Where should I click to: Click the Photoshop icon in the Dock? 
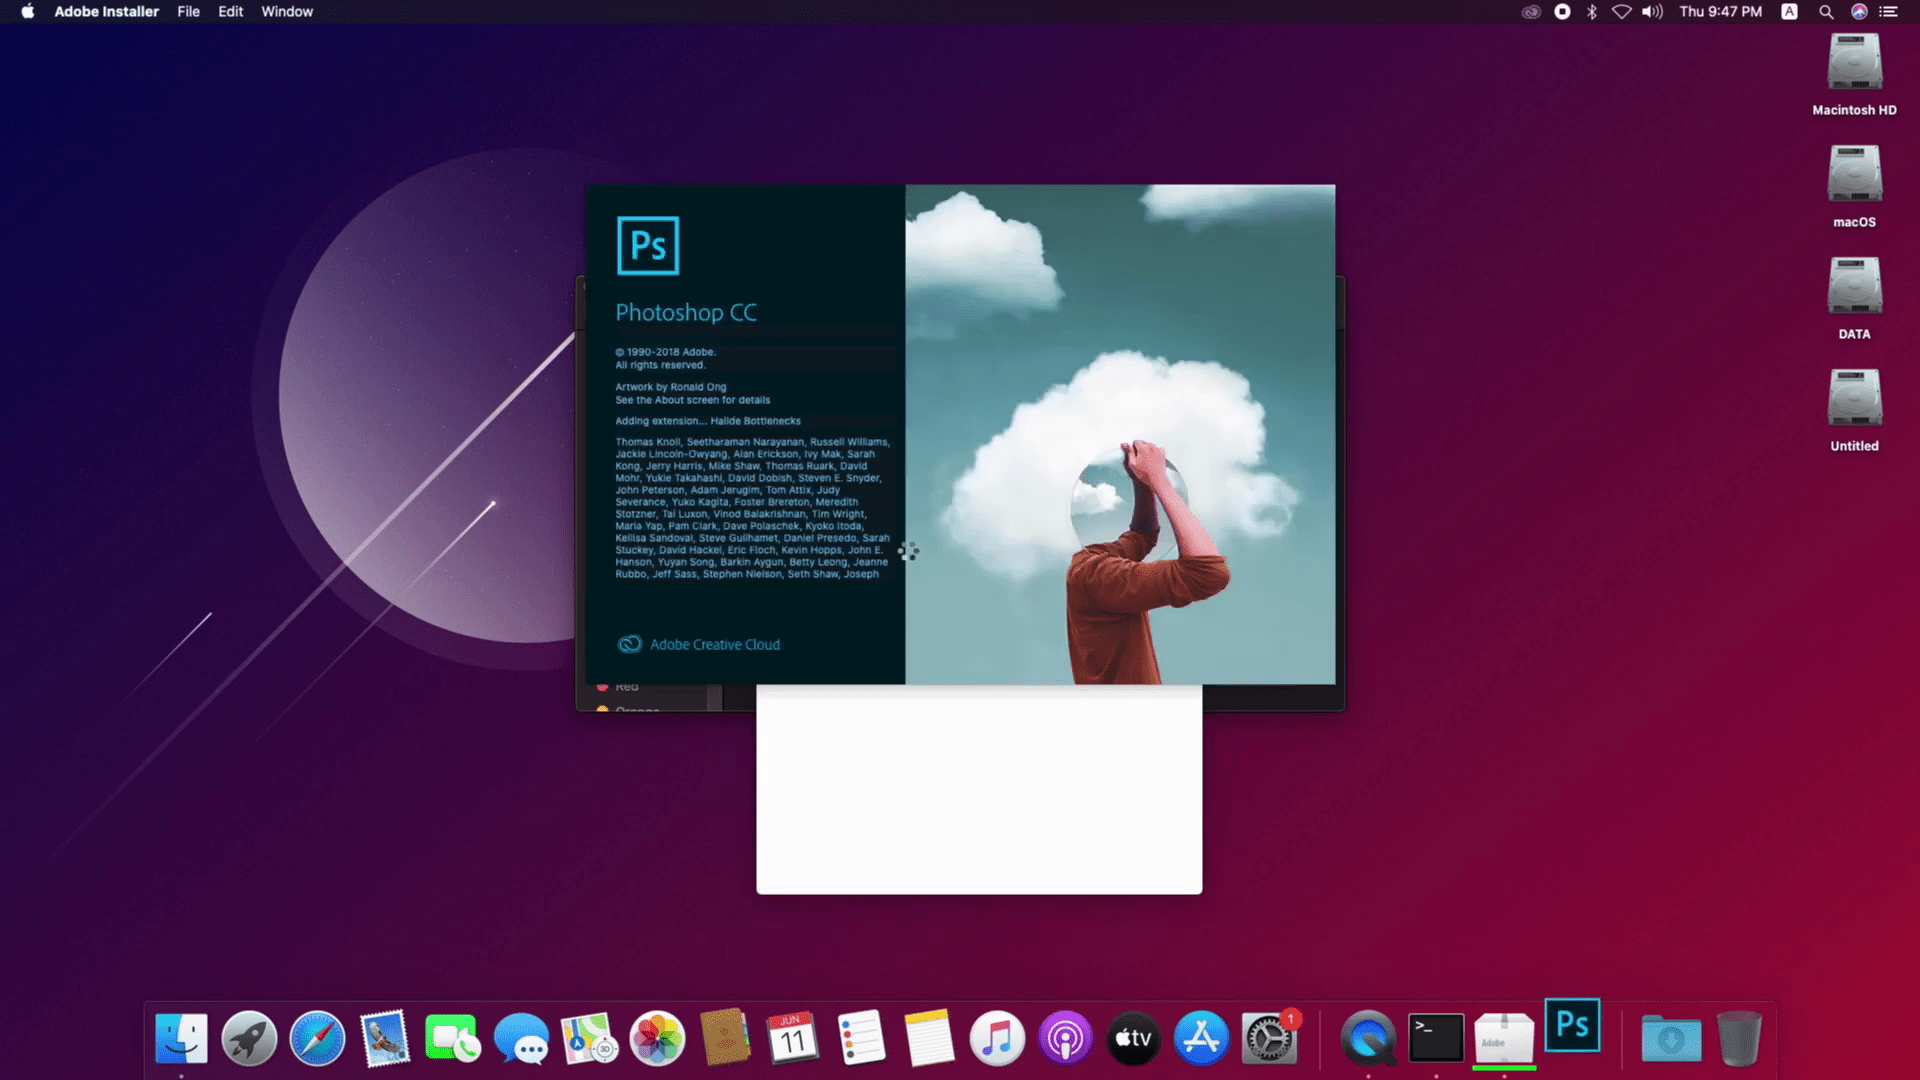(x=1572, y=1025)
